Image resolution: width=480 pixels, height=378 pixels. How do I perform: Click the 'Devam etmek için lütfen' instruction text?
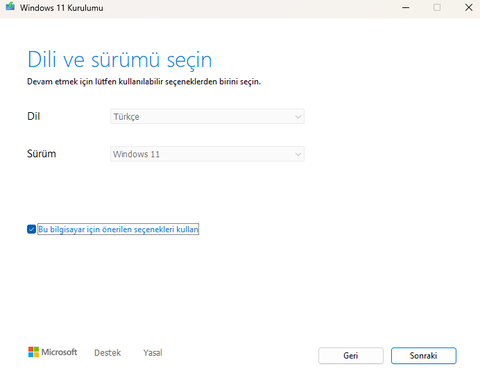pos(144,82)
